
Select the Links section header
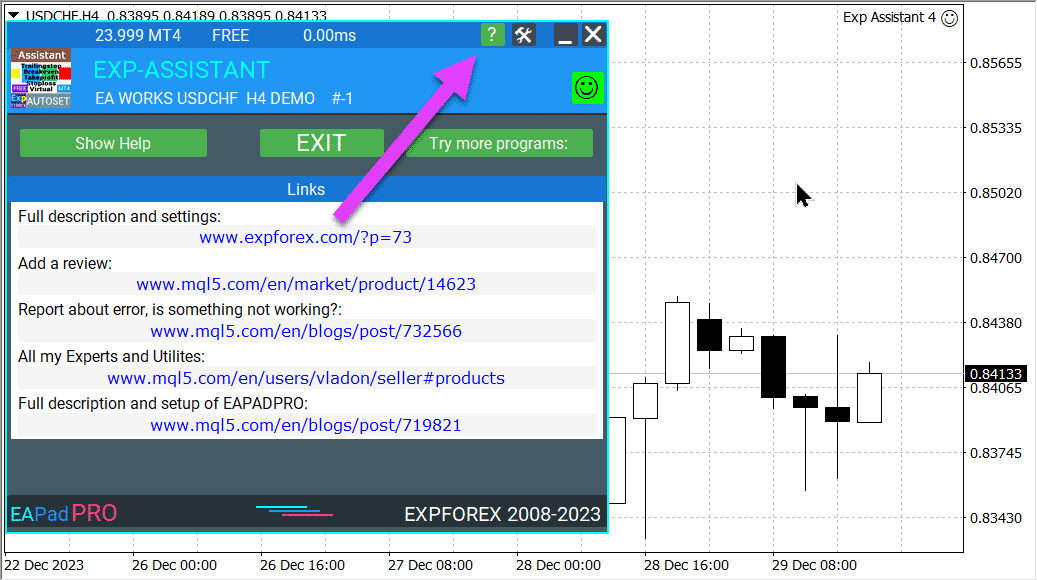click(306, 189)
